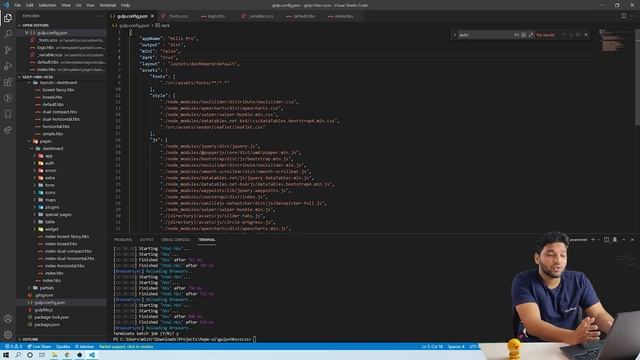640x360 pixels.
Task: Open the Terminal menu
Action: click(x=108, y=5)
